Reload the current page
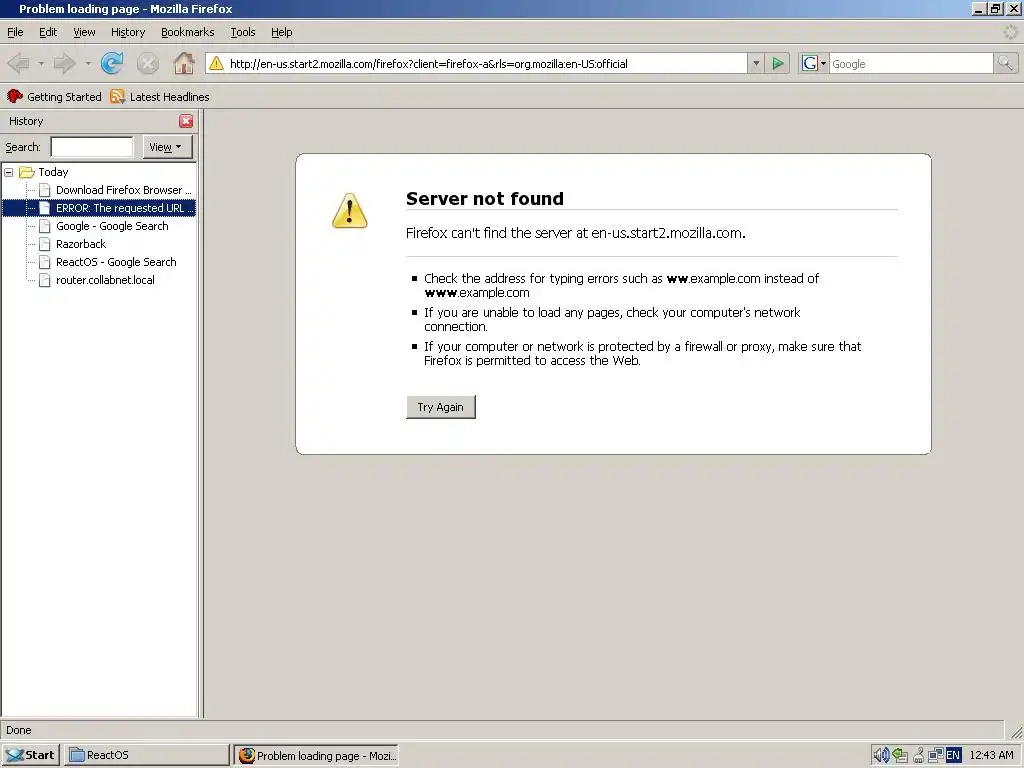The image size is (1024, 768). coord(112,63)
